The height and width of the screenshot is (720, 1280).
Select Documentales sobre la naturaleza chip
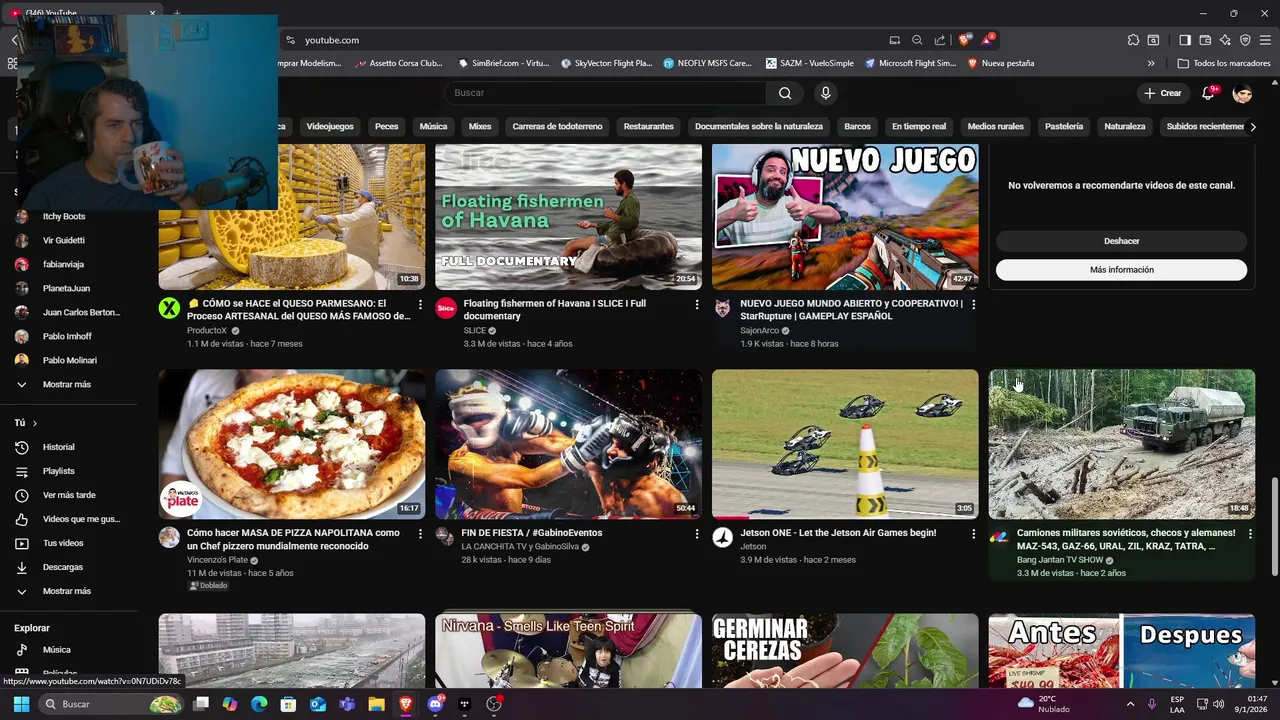(x=759, y=127)
